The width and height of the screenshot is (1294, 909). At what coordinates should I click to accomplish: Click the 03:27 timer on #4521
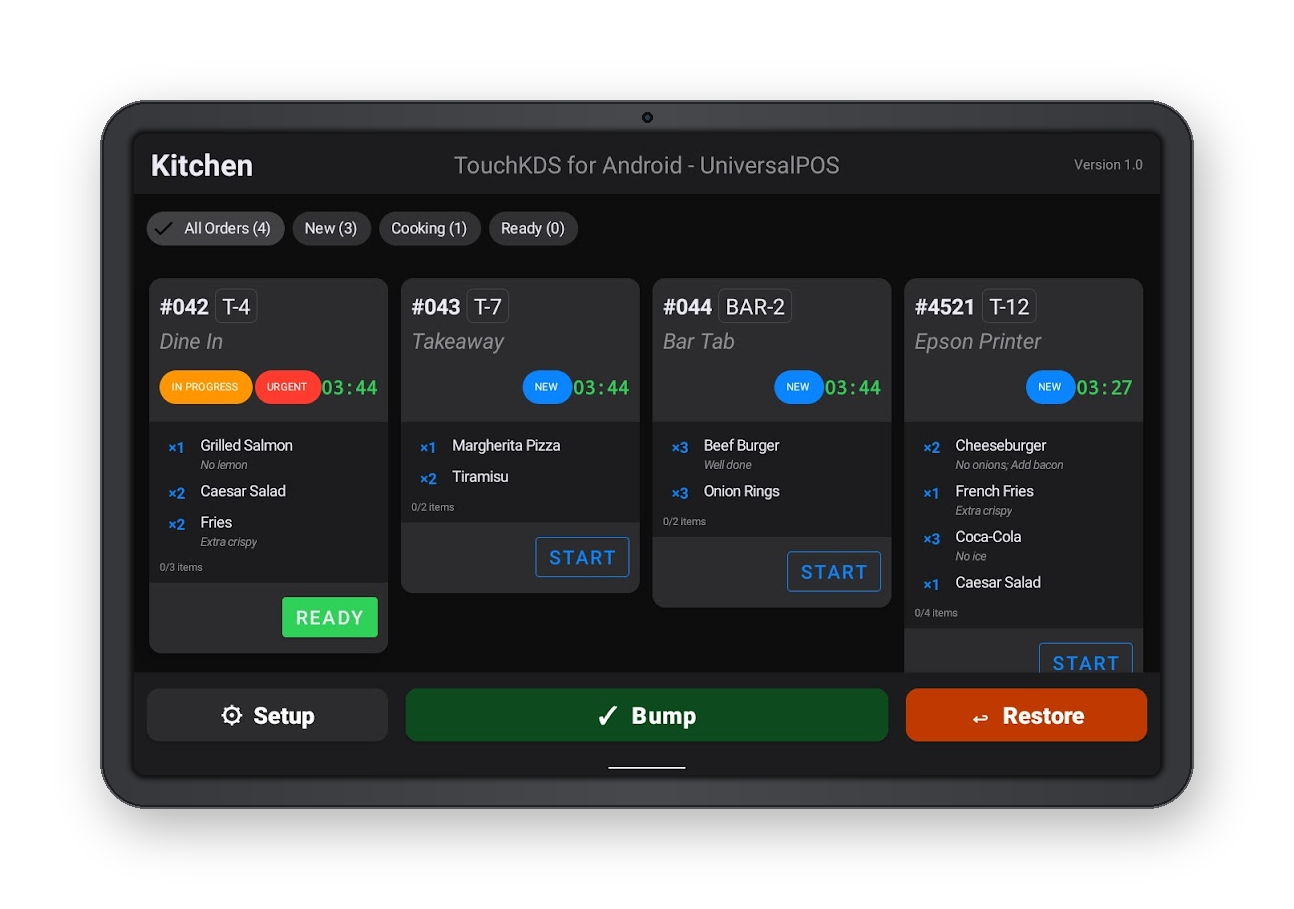pos(1105,388)
